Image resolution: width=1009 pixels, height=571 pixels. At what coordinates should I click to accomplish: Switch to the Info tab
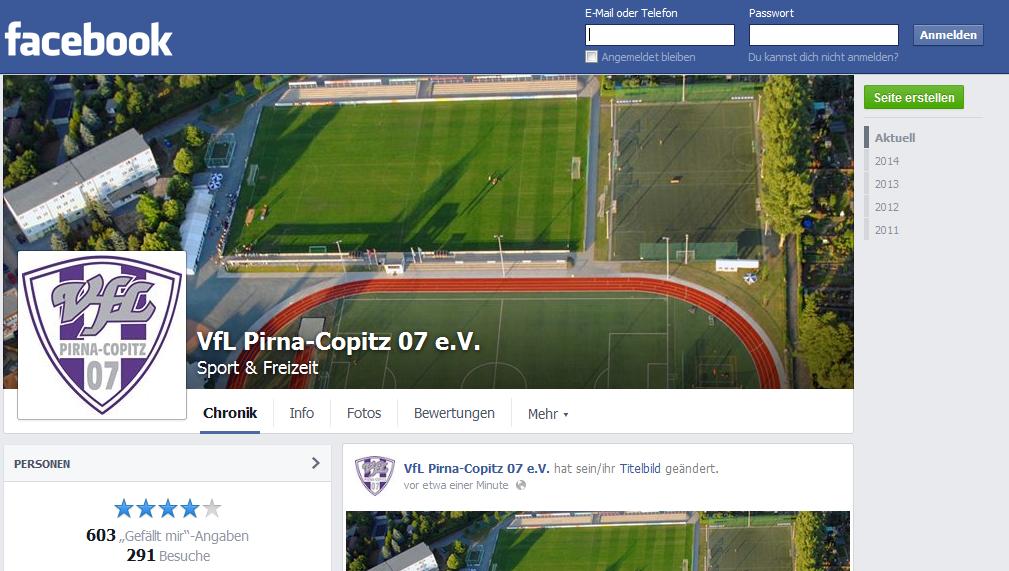click(x=301, y=413)
